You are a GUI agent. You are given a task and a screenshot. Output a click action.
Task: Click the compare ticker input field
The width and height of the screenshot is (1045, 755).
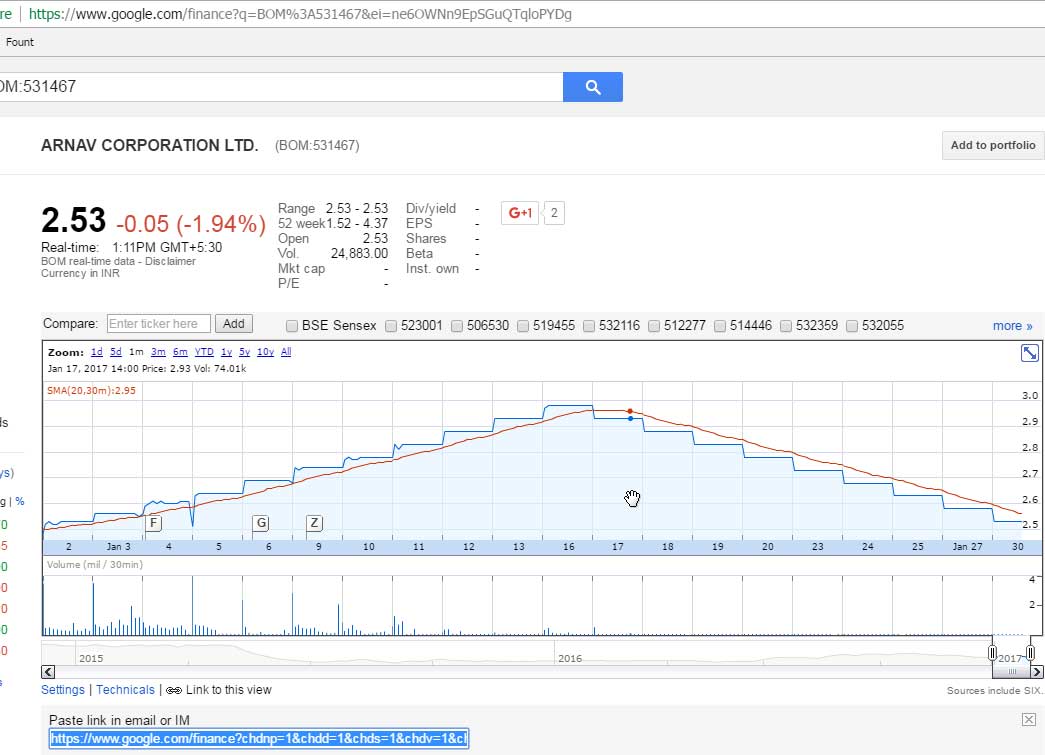[x=159, y=324]
